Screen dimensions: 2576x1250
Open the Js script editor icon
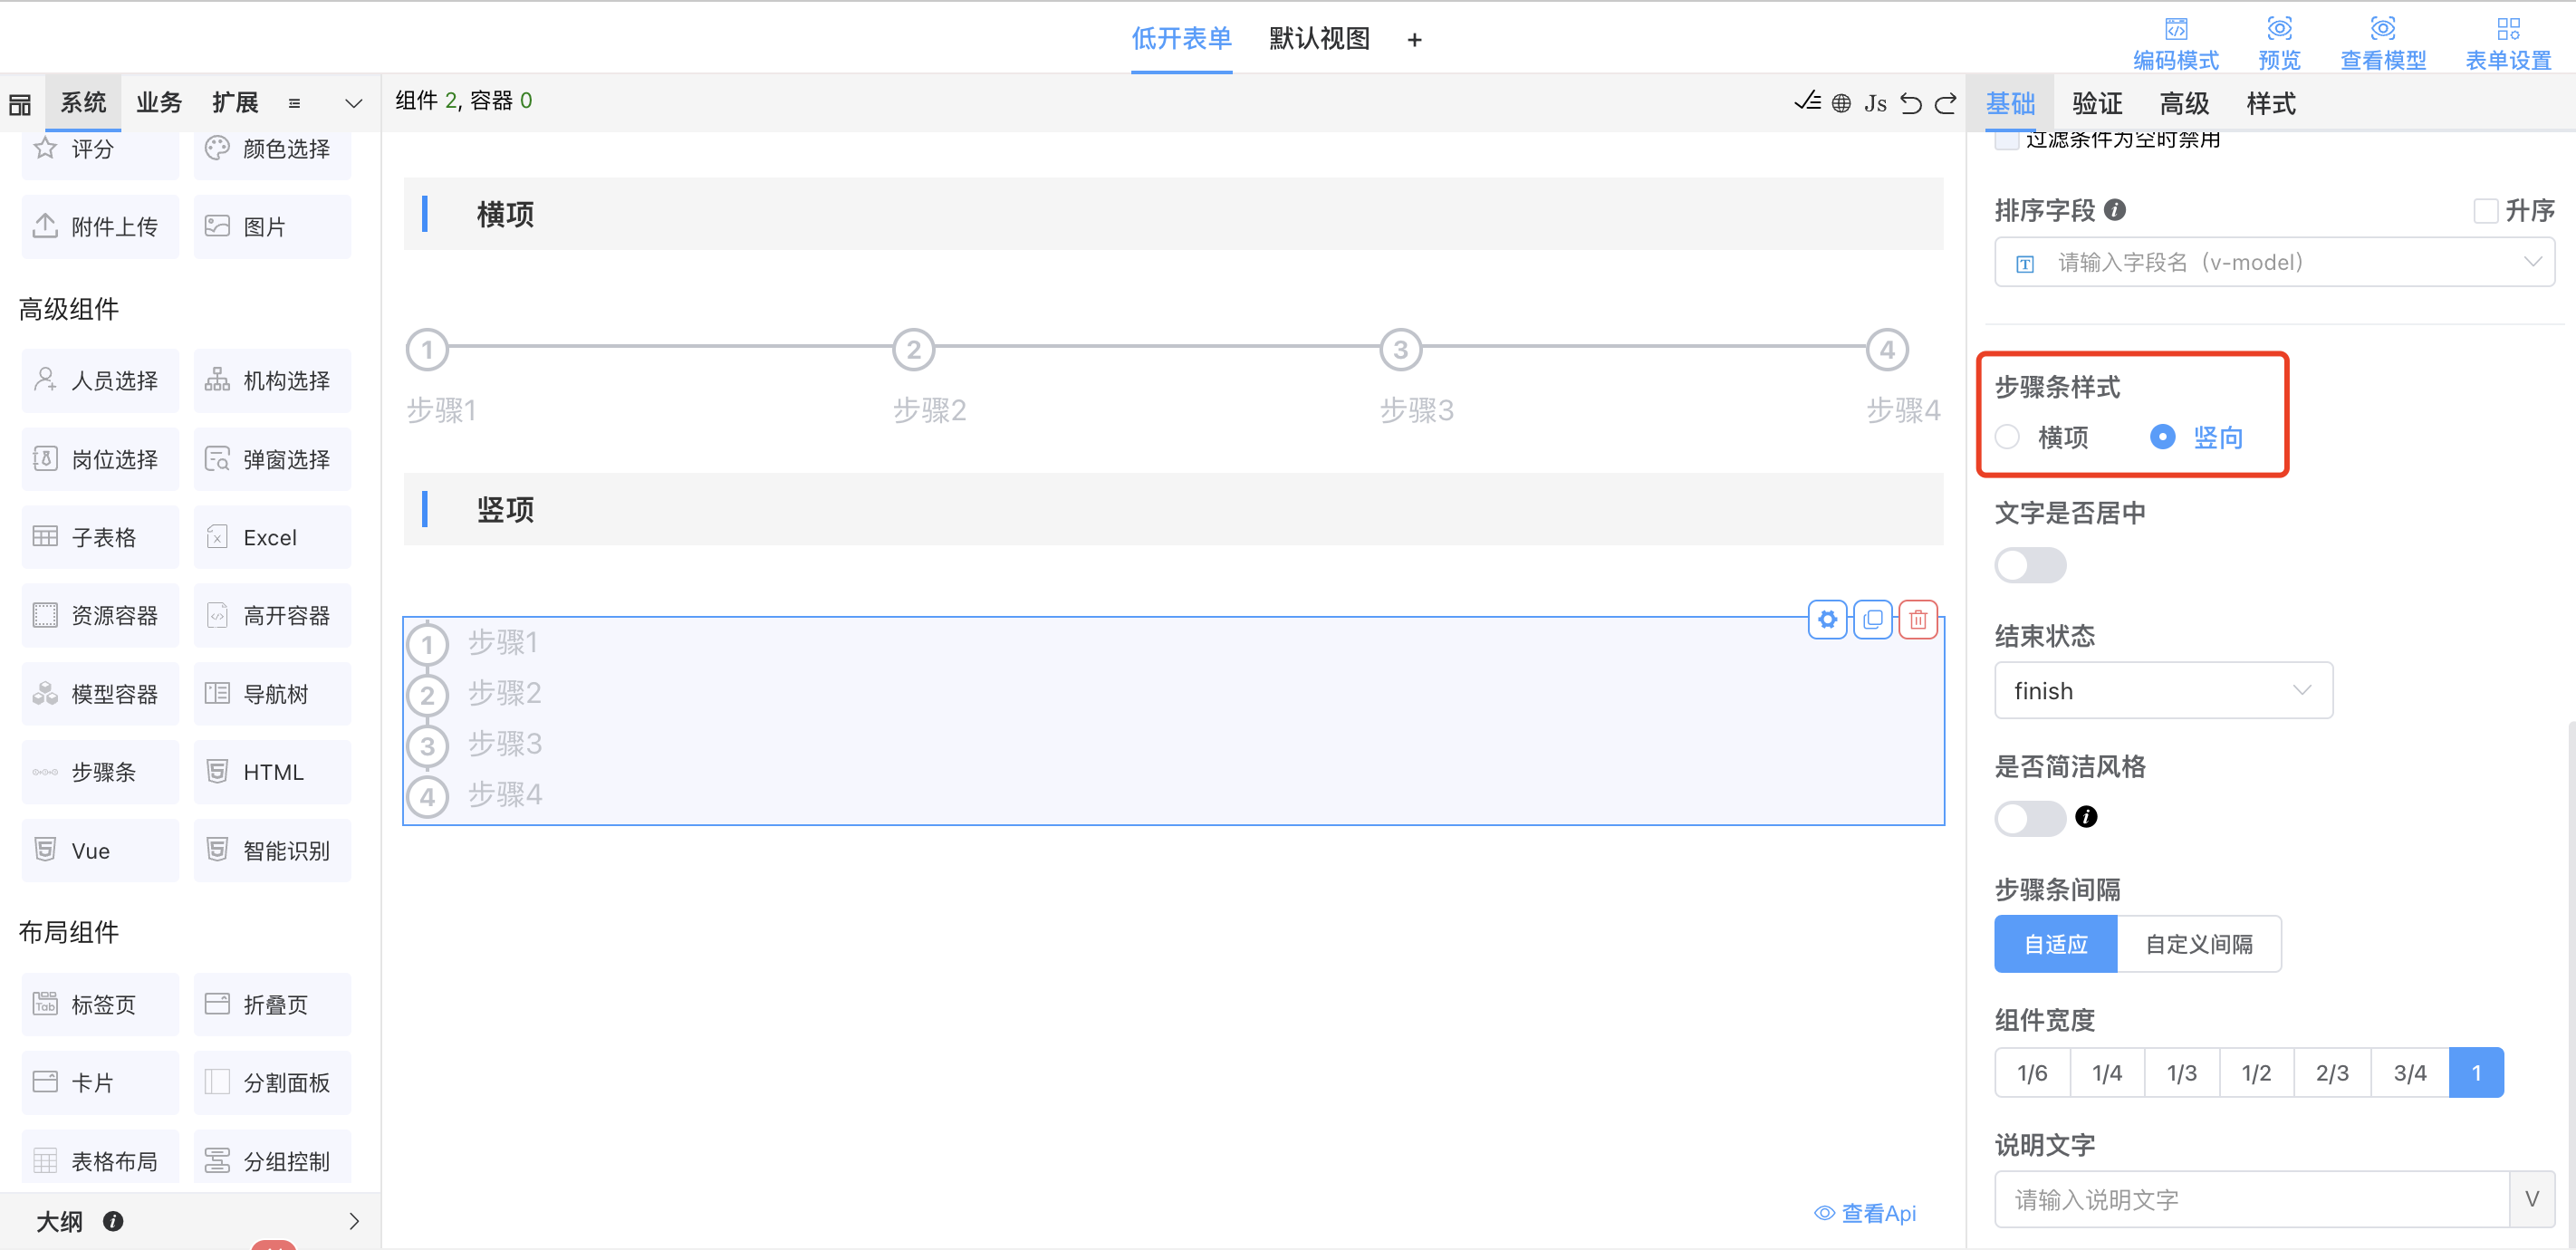(x=1875, y=103)
